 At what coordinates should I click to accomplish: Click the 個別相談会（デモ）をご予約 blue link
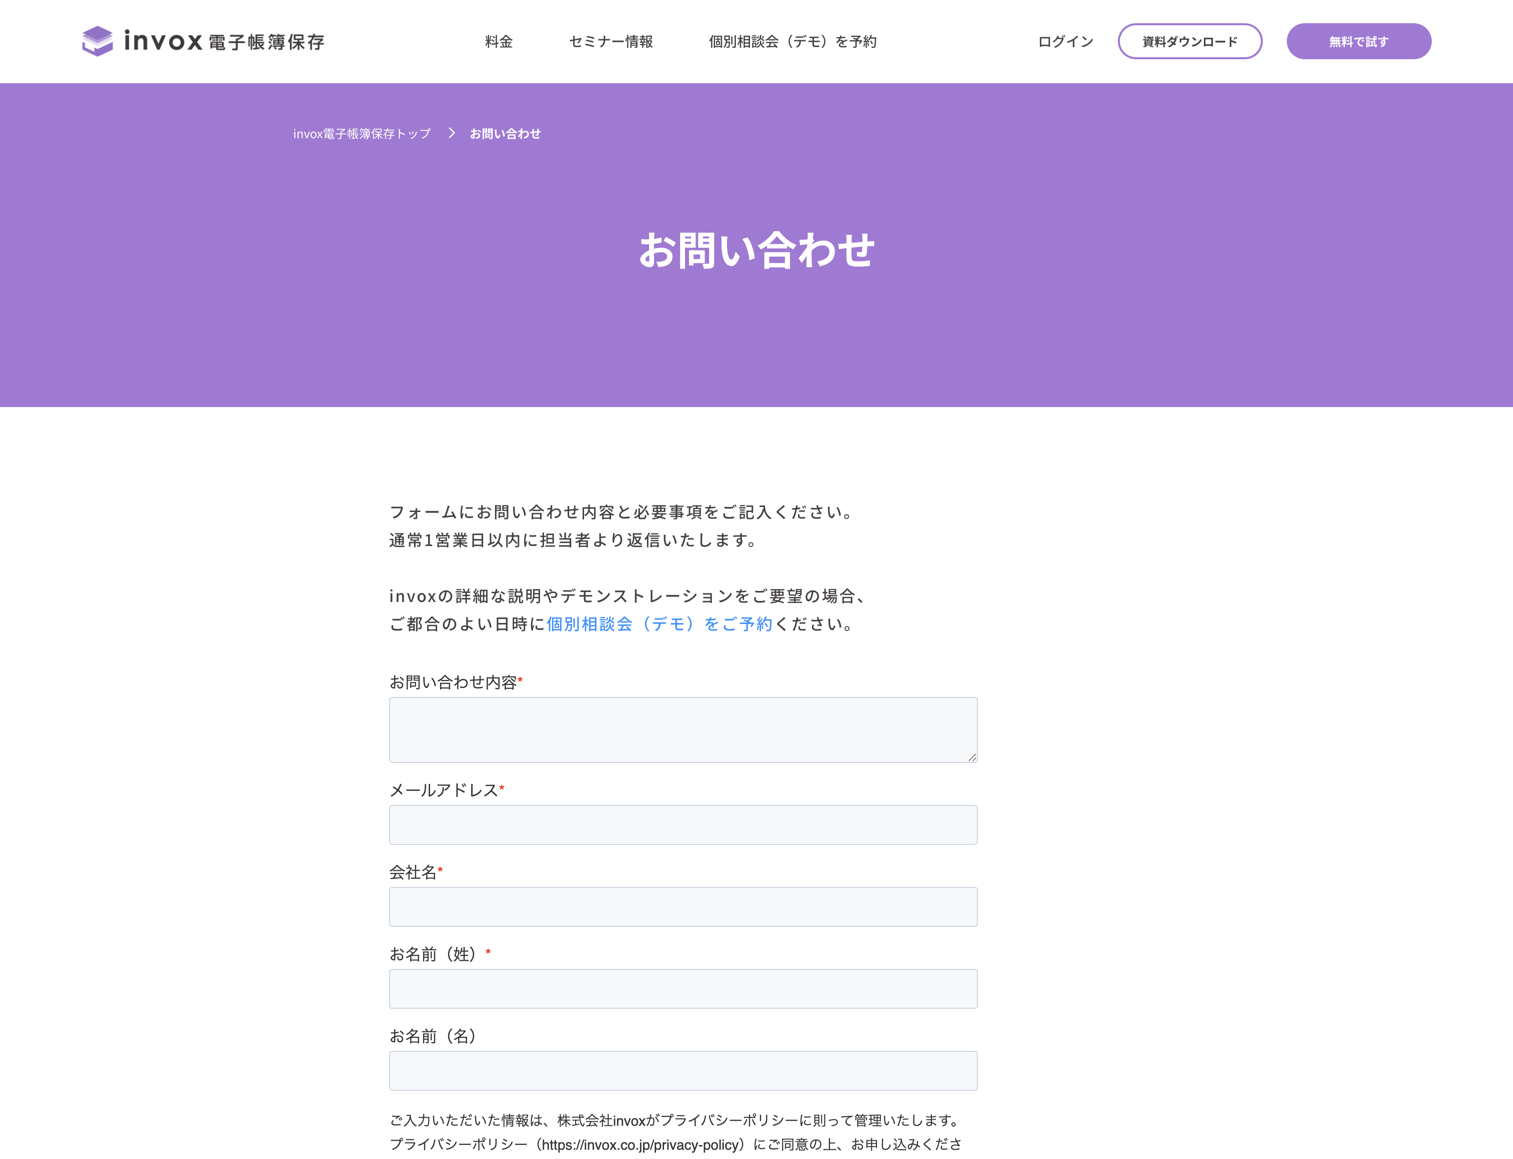(x=659, y=623)
